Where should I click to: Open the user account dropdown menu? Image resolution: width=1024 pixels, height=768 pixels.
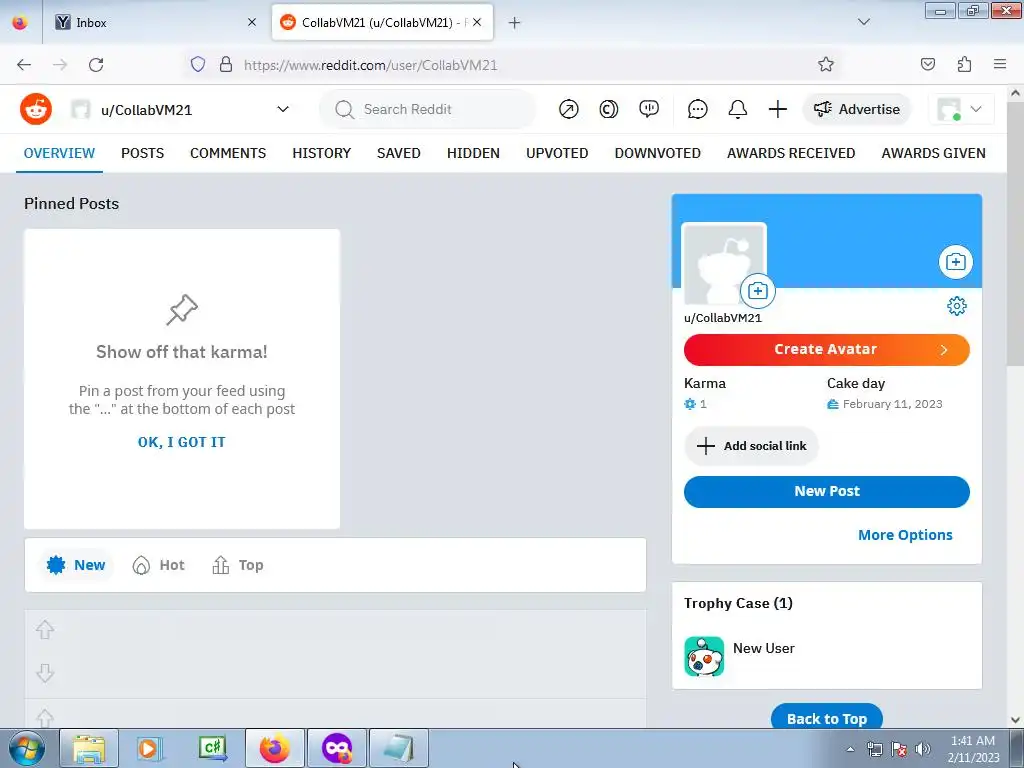(x=961, y=109)
